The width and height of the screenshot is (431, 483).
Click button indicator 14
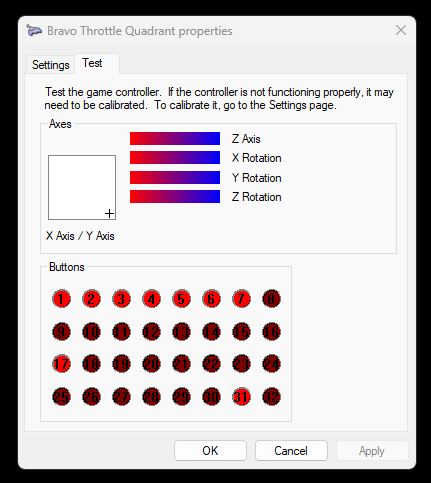pos(211,332)
